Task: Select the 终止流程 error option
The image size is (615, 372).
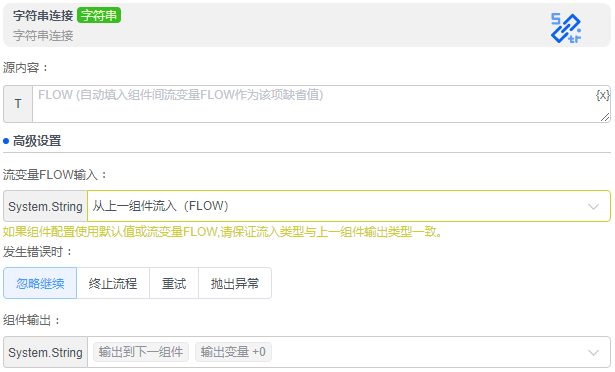Action: click(x=113, y=283)
